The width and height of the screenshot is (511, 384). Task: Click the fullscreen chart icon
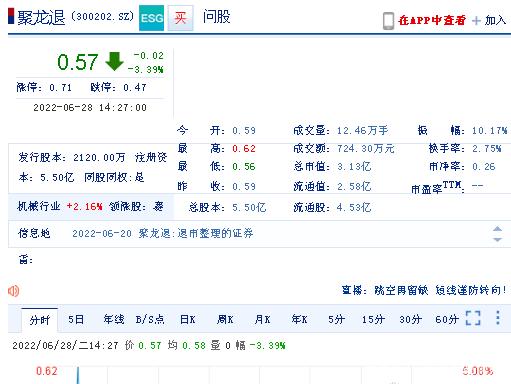click(x=473, y=318)
